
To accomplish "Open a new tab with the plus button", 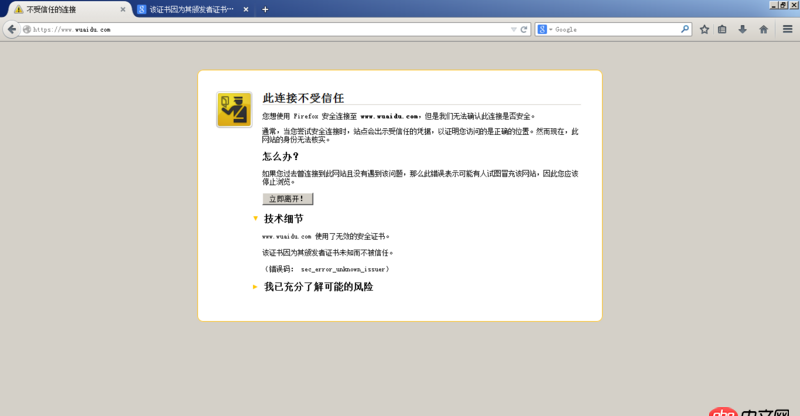I will (x=265, y=9).
